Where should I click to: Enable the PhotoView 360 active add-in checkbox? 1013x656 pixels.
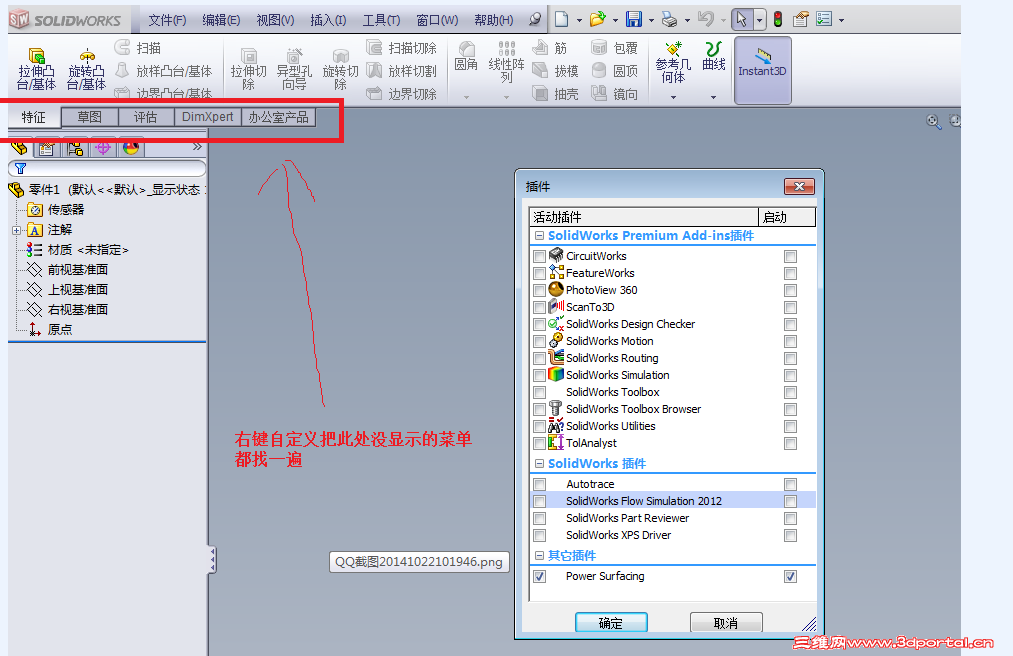(x=539, y=290)
